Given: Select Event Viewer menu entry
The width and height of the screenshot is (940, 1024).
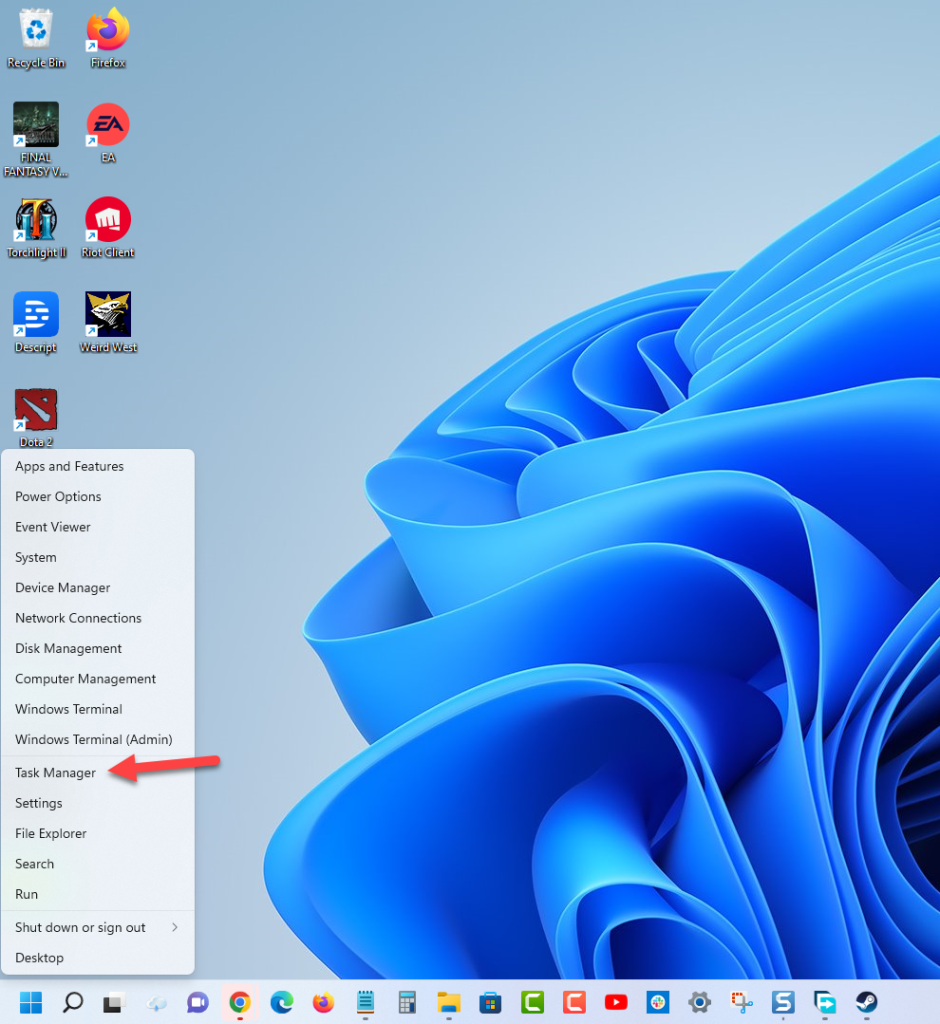Looking at the screenshot, I should click(x=98, y=527).
